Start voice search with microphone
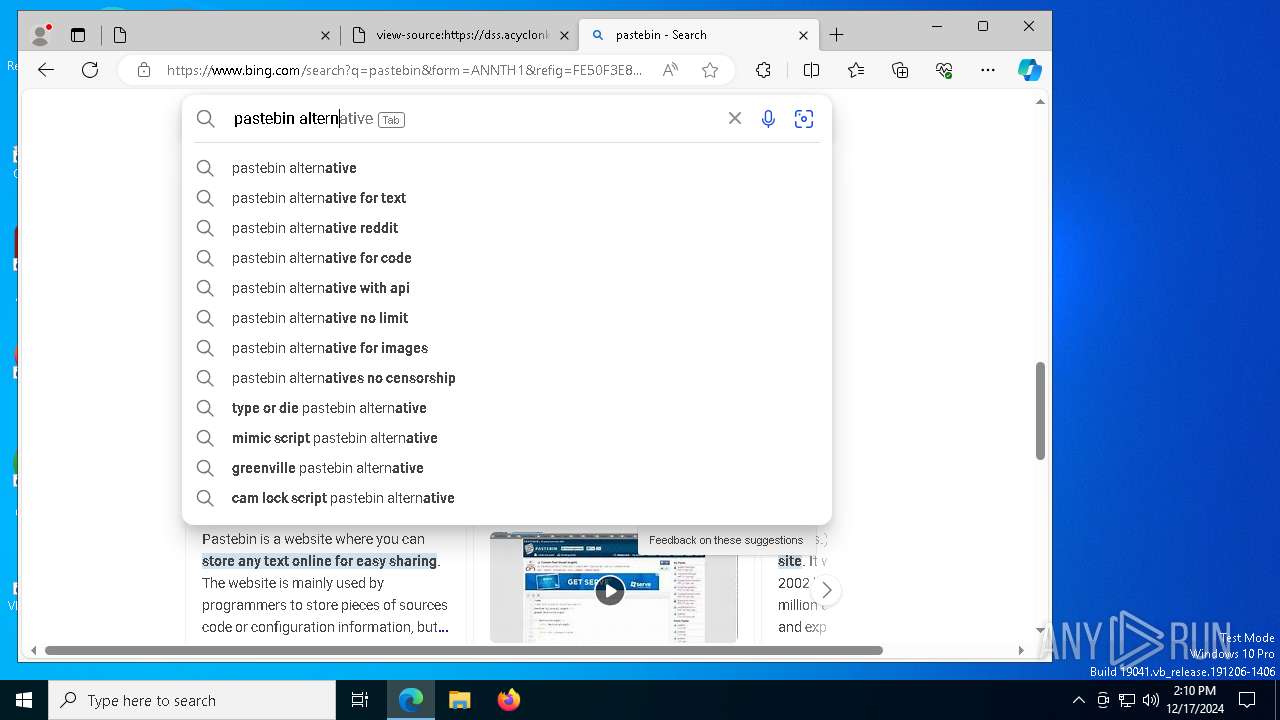1280x720 pixels. (768, 119)
